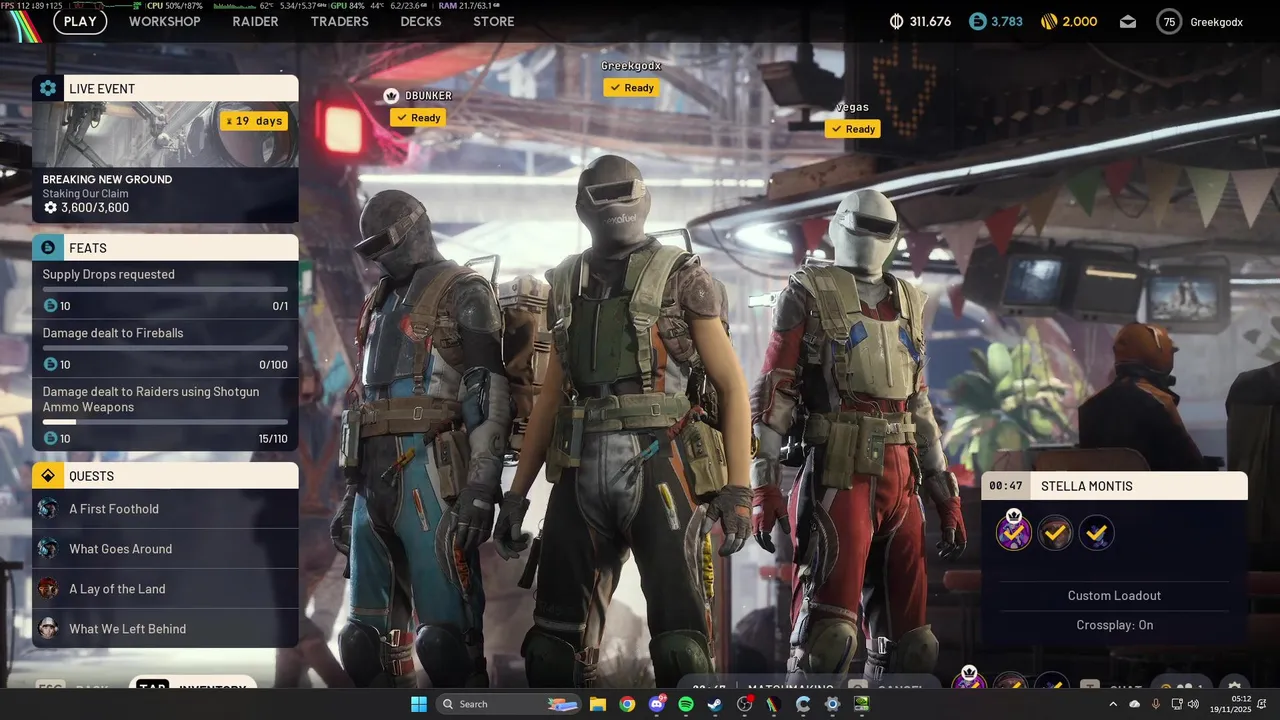
Task: Click the taskbar Search box
Action: [510, 704]
